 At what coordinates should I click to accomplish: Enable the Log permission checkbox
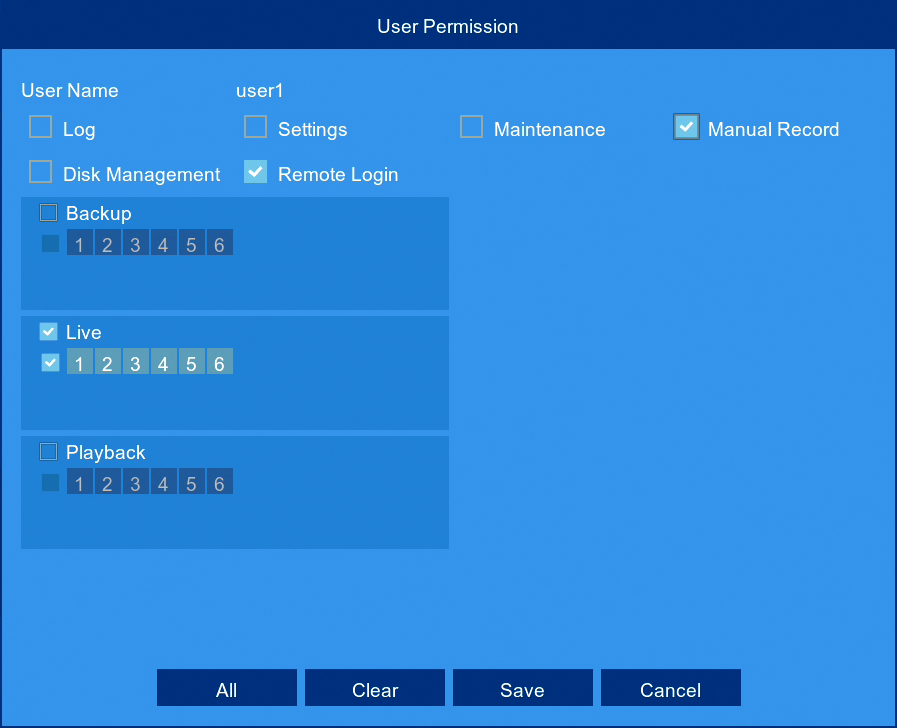coord(41,127)
